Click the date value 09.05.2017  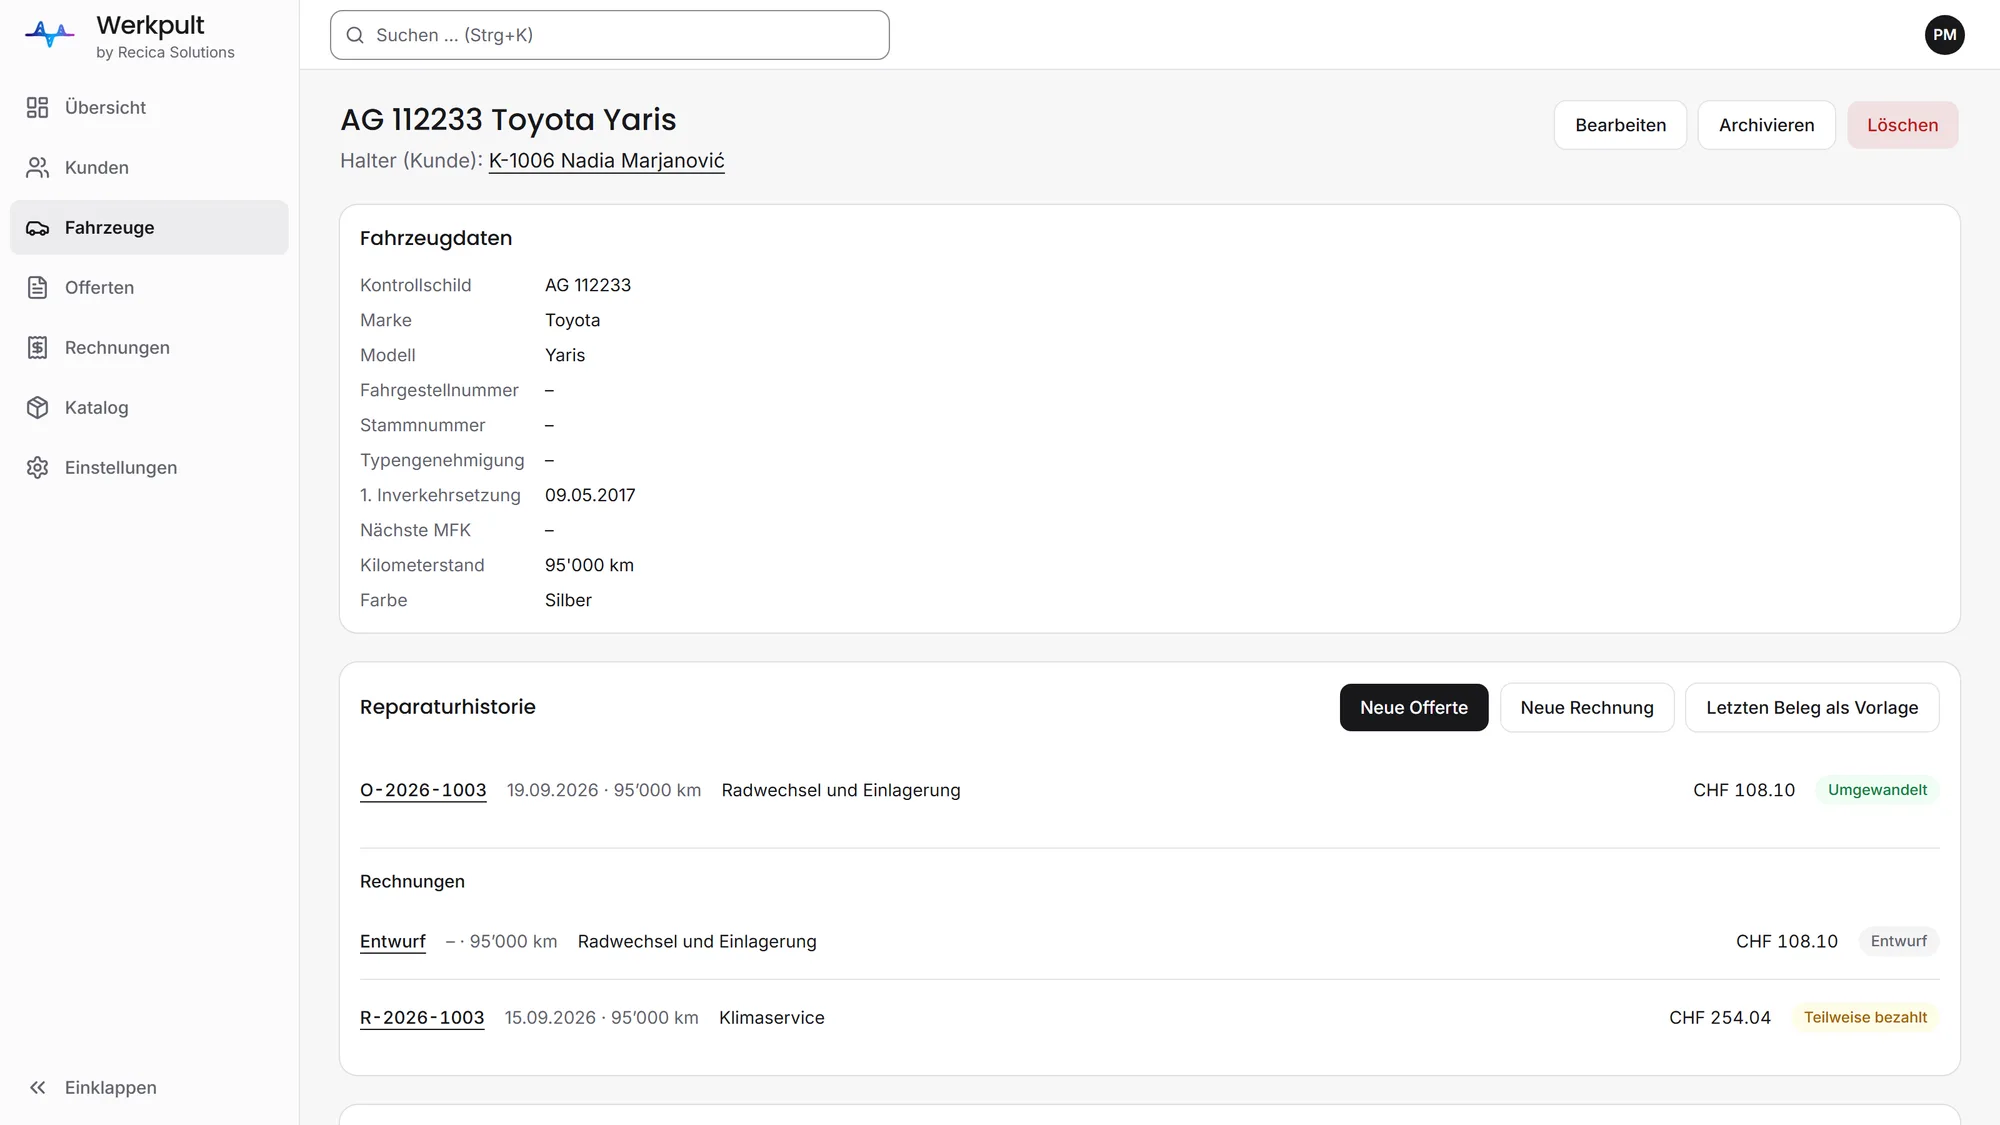click(590, 495)
